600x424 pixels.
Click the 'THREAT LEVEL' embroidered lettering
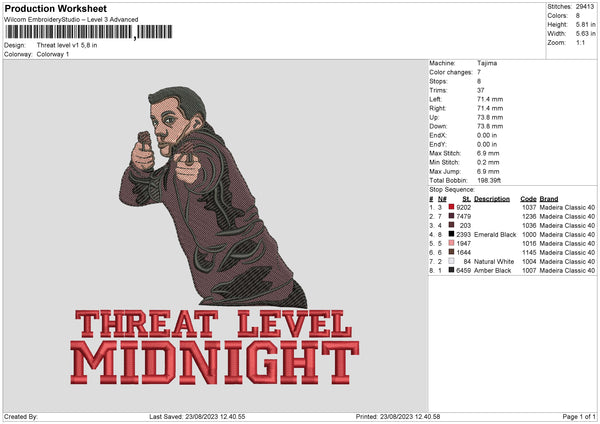pos(213,324)
